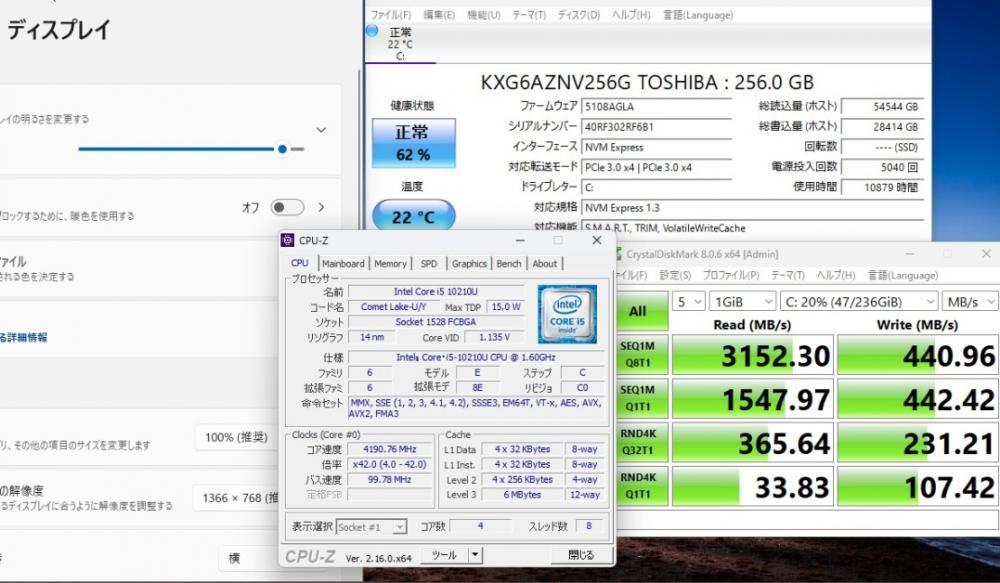This screenshot has width=1000, height=583.
Task: Click the Intel Core i5 logo badge
Action: [x=567, y=314]
